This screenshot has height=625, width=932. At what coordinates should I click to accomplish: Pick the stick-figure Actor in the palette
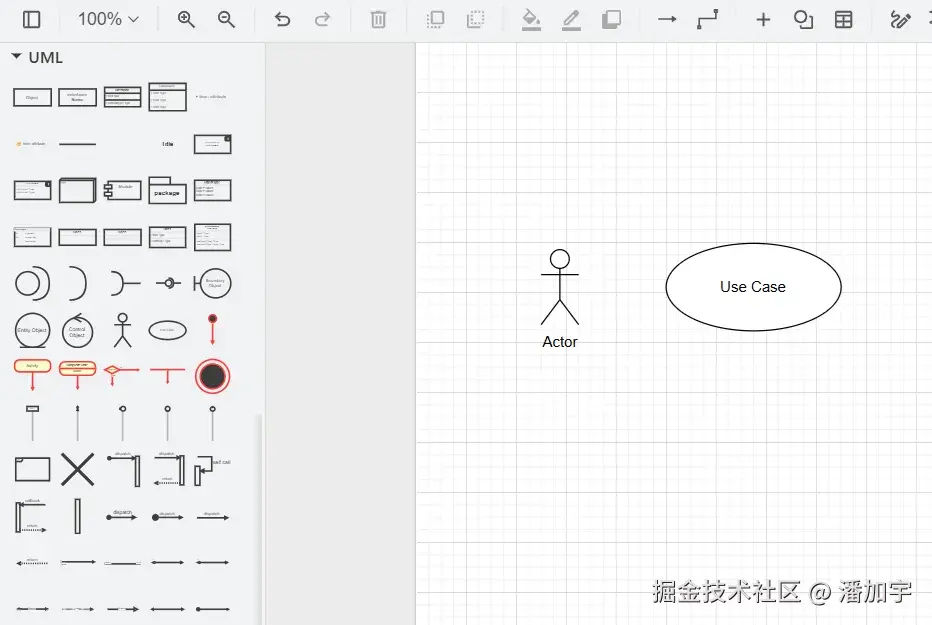(x=122, y=330)
